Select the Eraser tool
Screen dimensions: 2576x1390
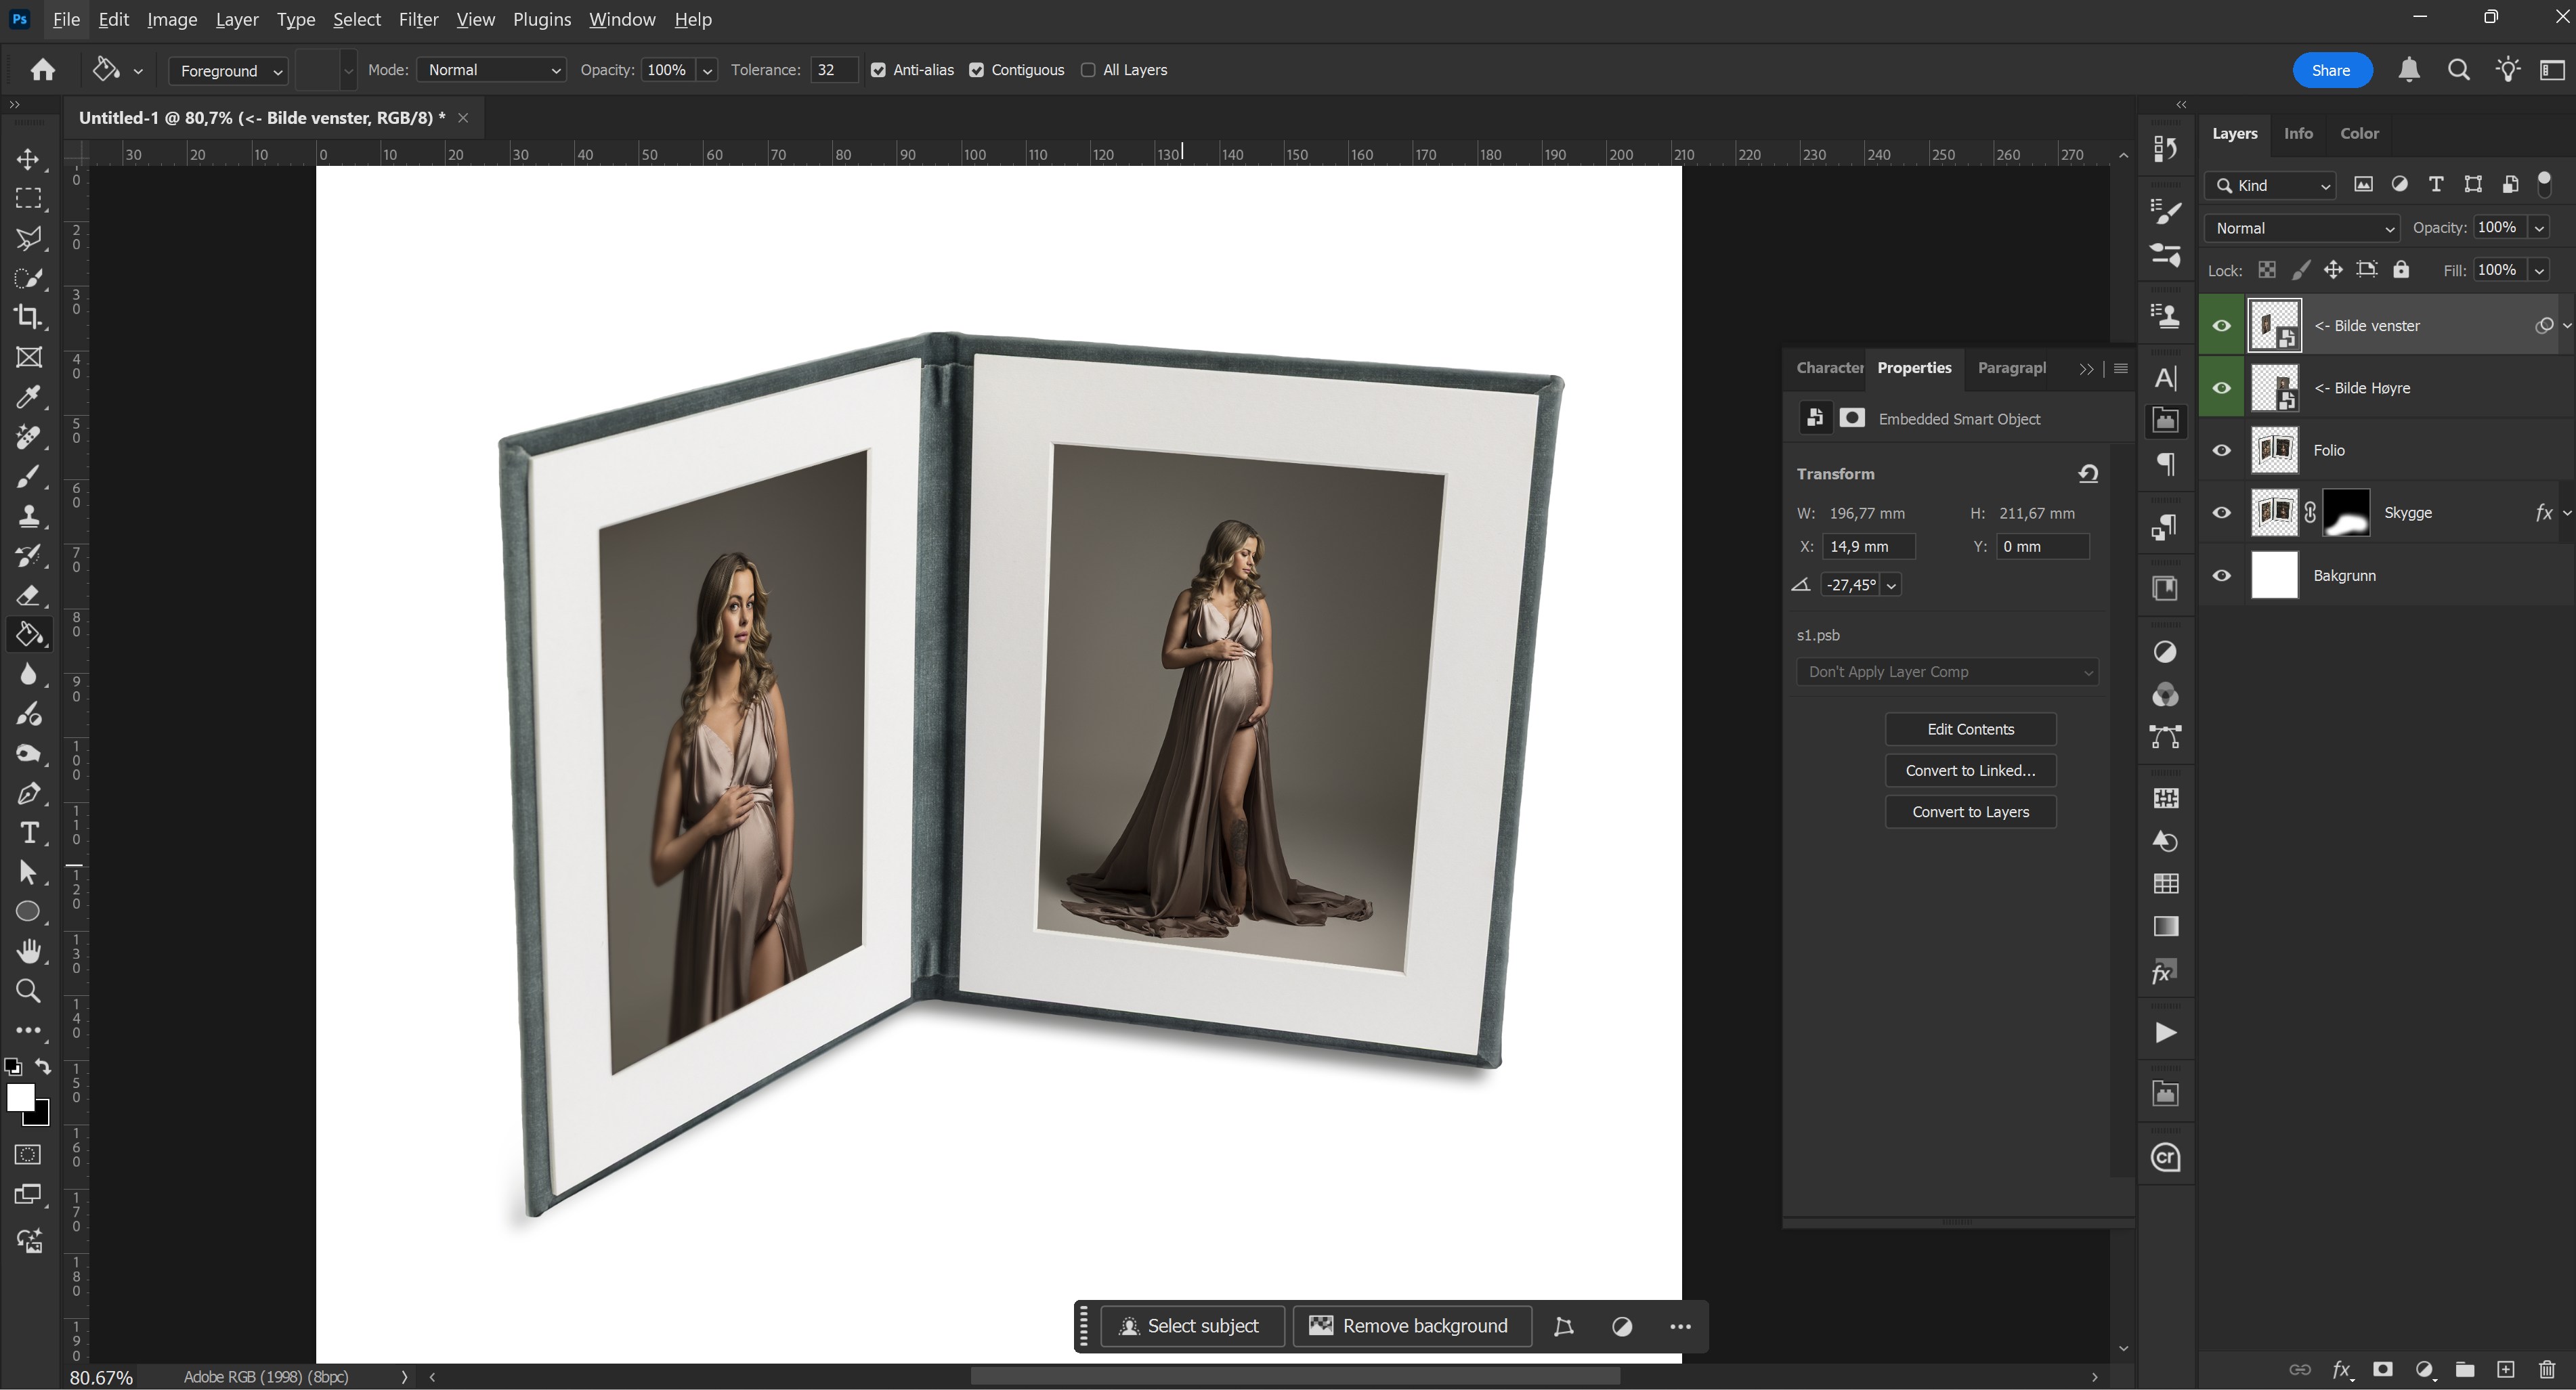click(x=28, y=595)
